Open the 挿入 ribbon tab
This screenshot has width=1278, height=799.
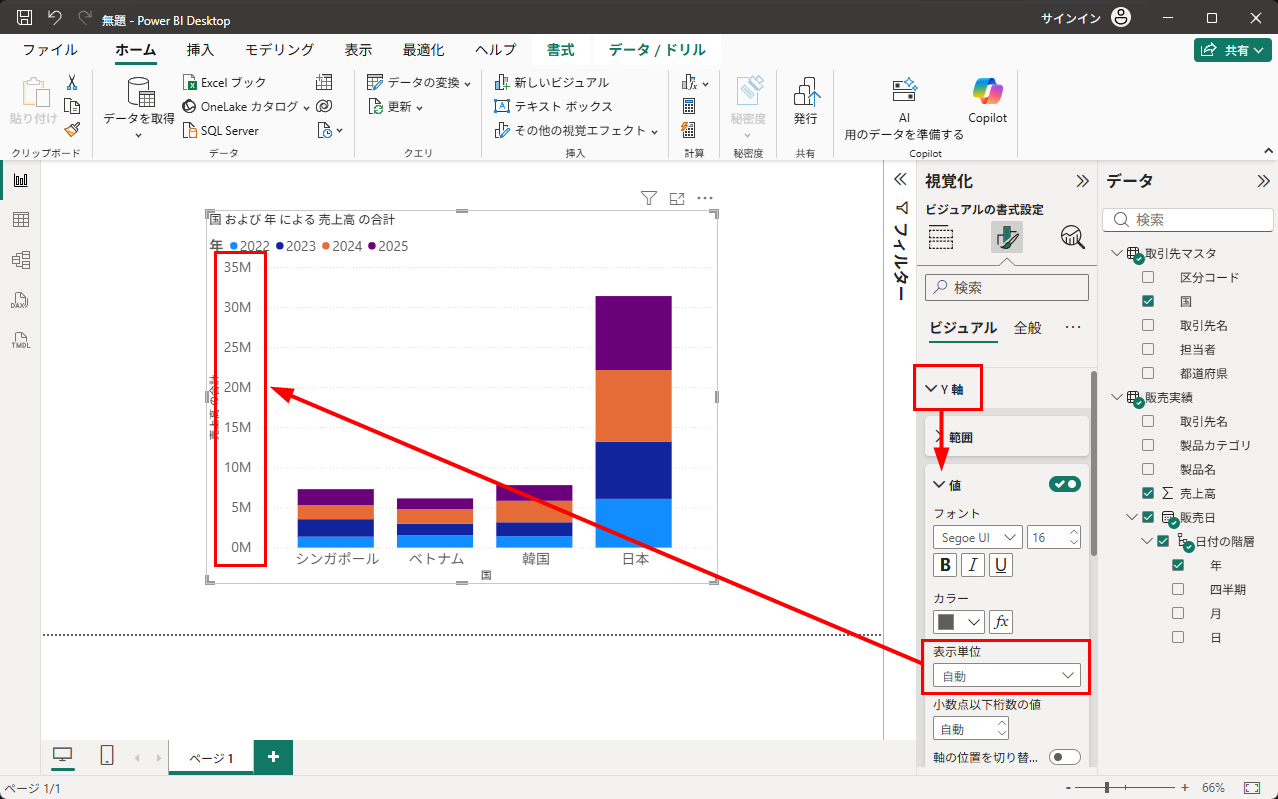200,49
